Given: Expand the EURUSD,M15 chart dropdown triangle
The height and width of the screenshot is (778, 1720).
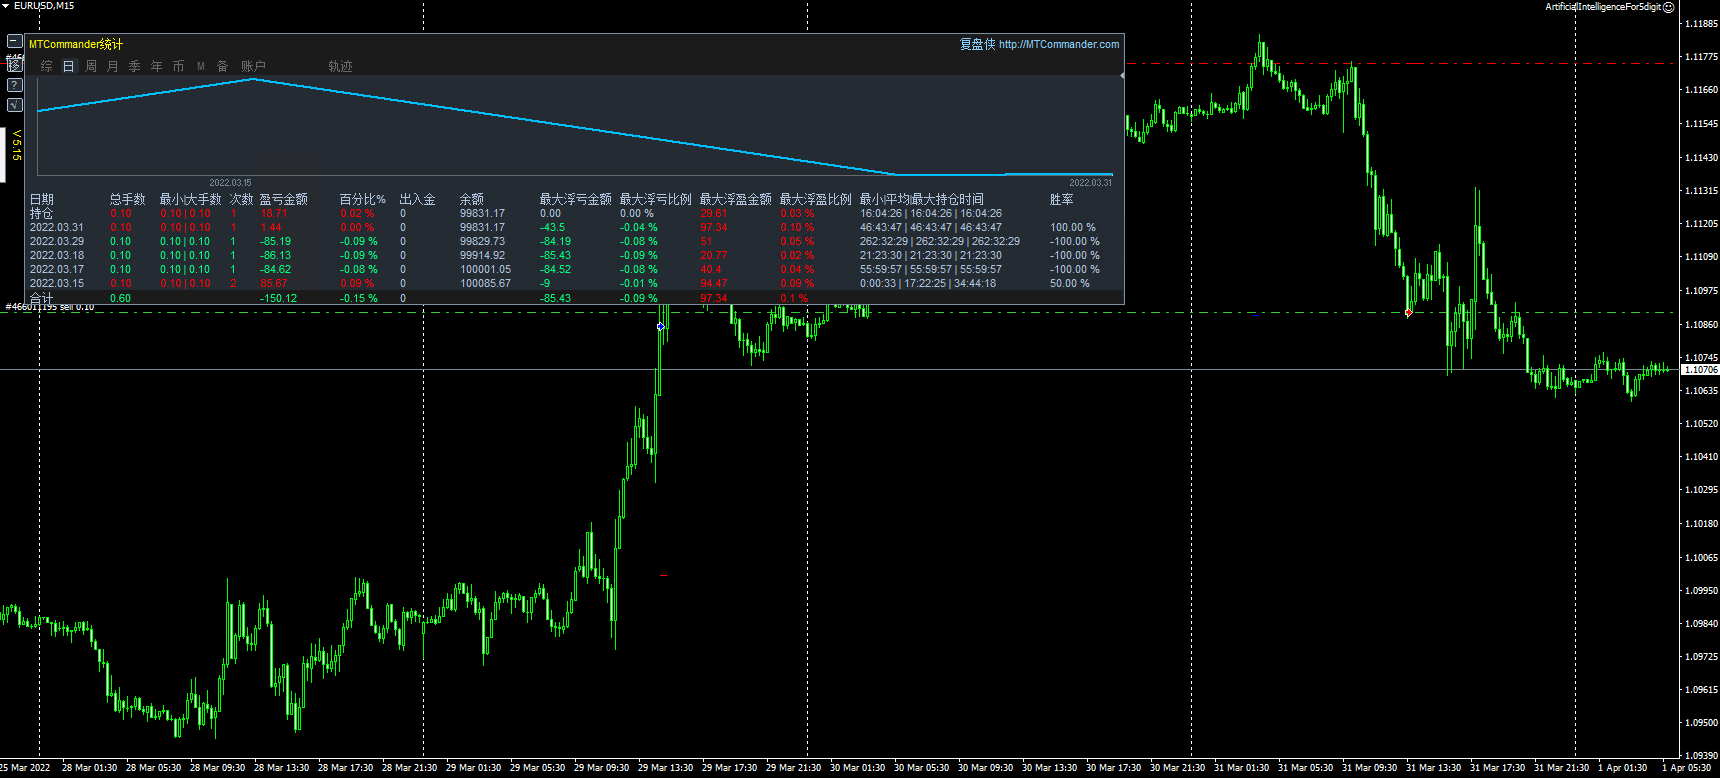Looking at the screenshot, I should [6, 6].
